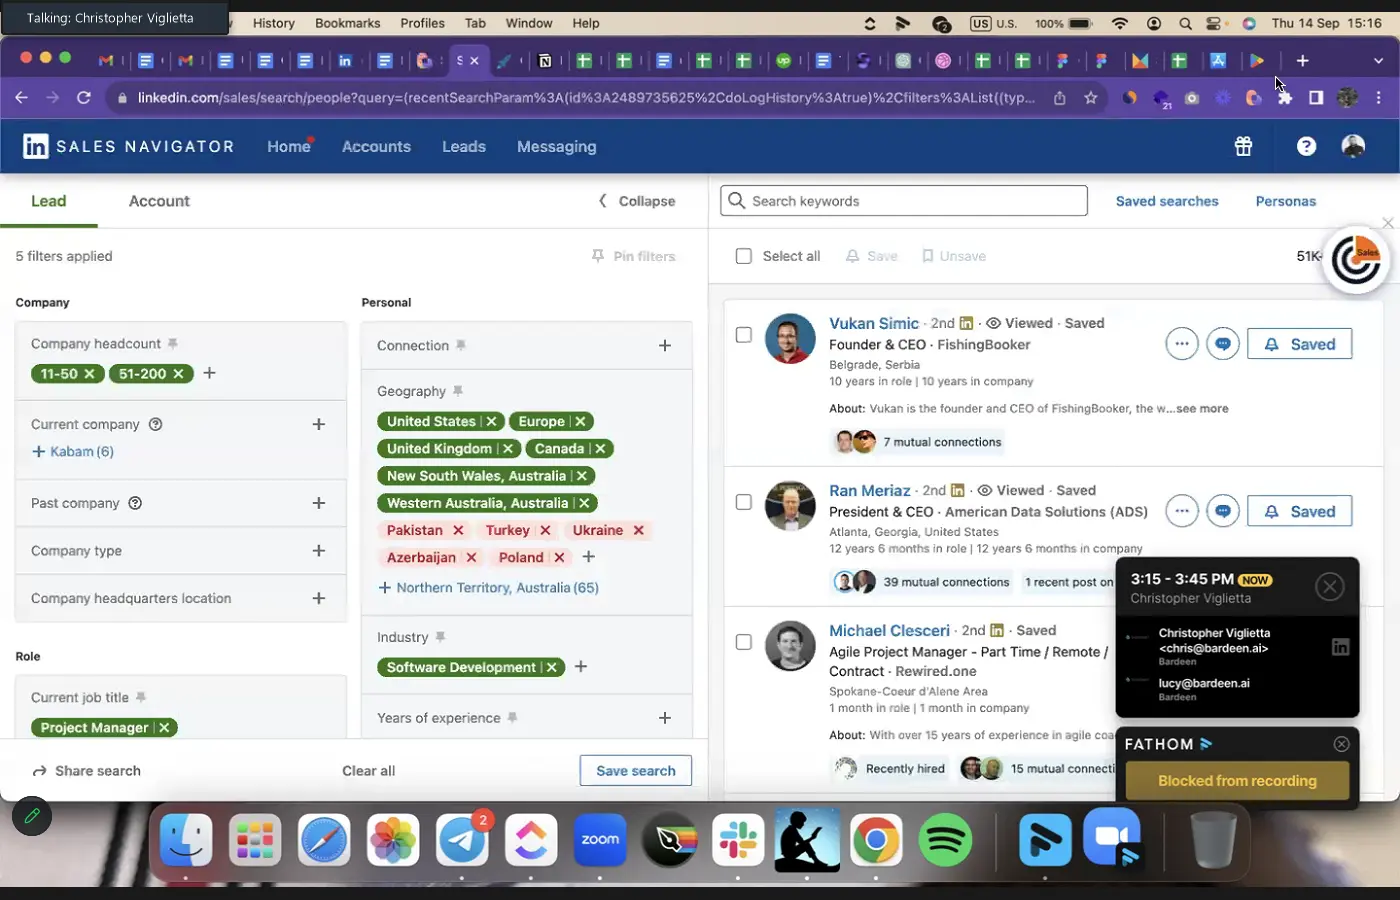
Task: Open the Bookmarks menu in menu bar
Action: point(347,23)
